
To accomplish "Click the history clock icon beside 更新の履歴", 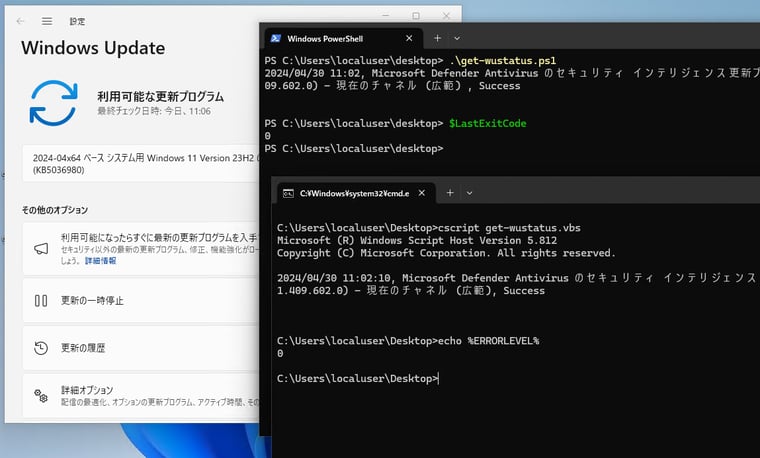I will point(41,348).
